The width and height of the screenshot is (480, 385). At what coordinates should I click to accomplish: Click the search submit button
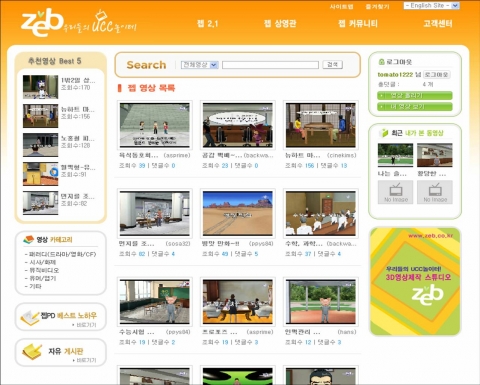point(332,65)
